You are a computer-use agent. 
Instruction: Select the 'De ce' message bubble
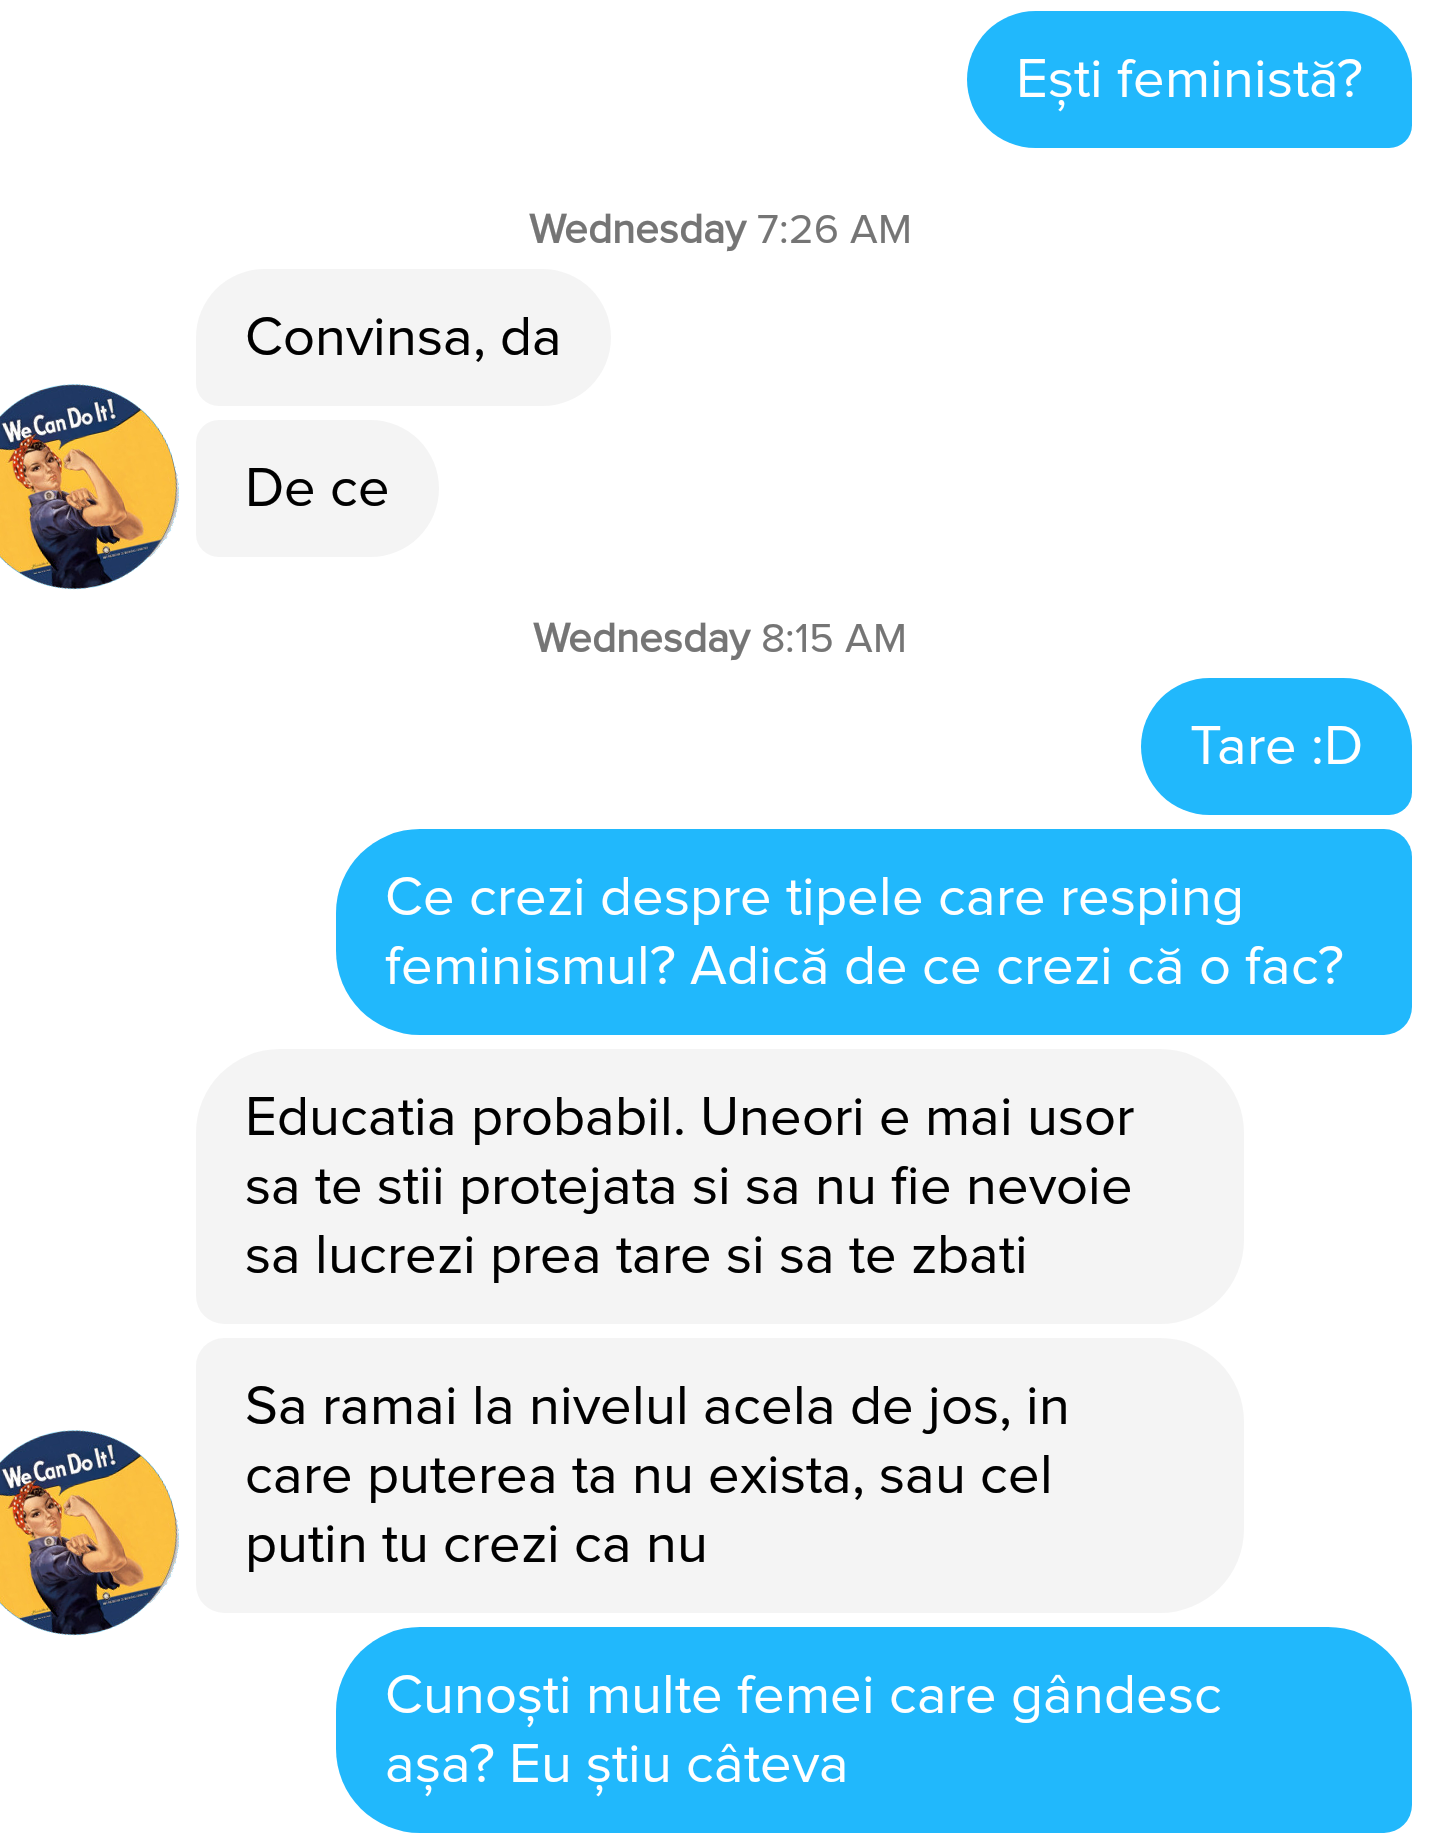click(x=317, y=488)
